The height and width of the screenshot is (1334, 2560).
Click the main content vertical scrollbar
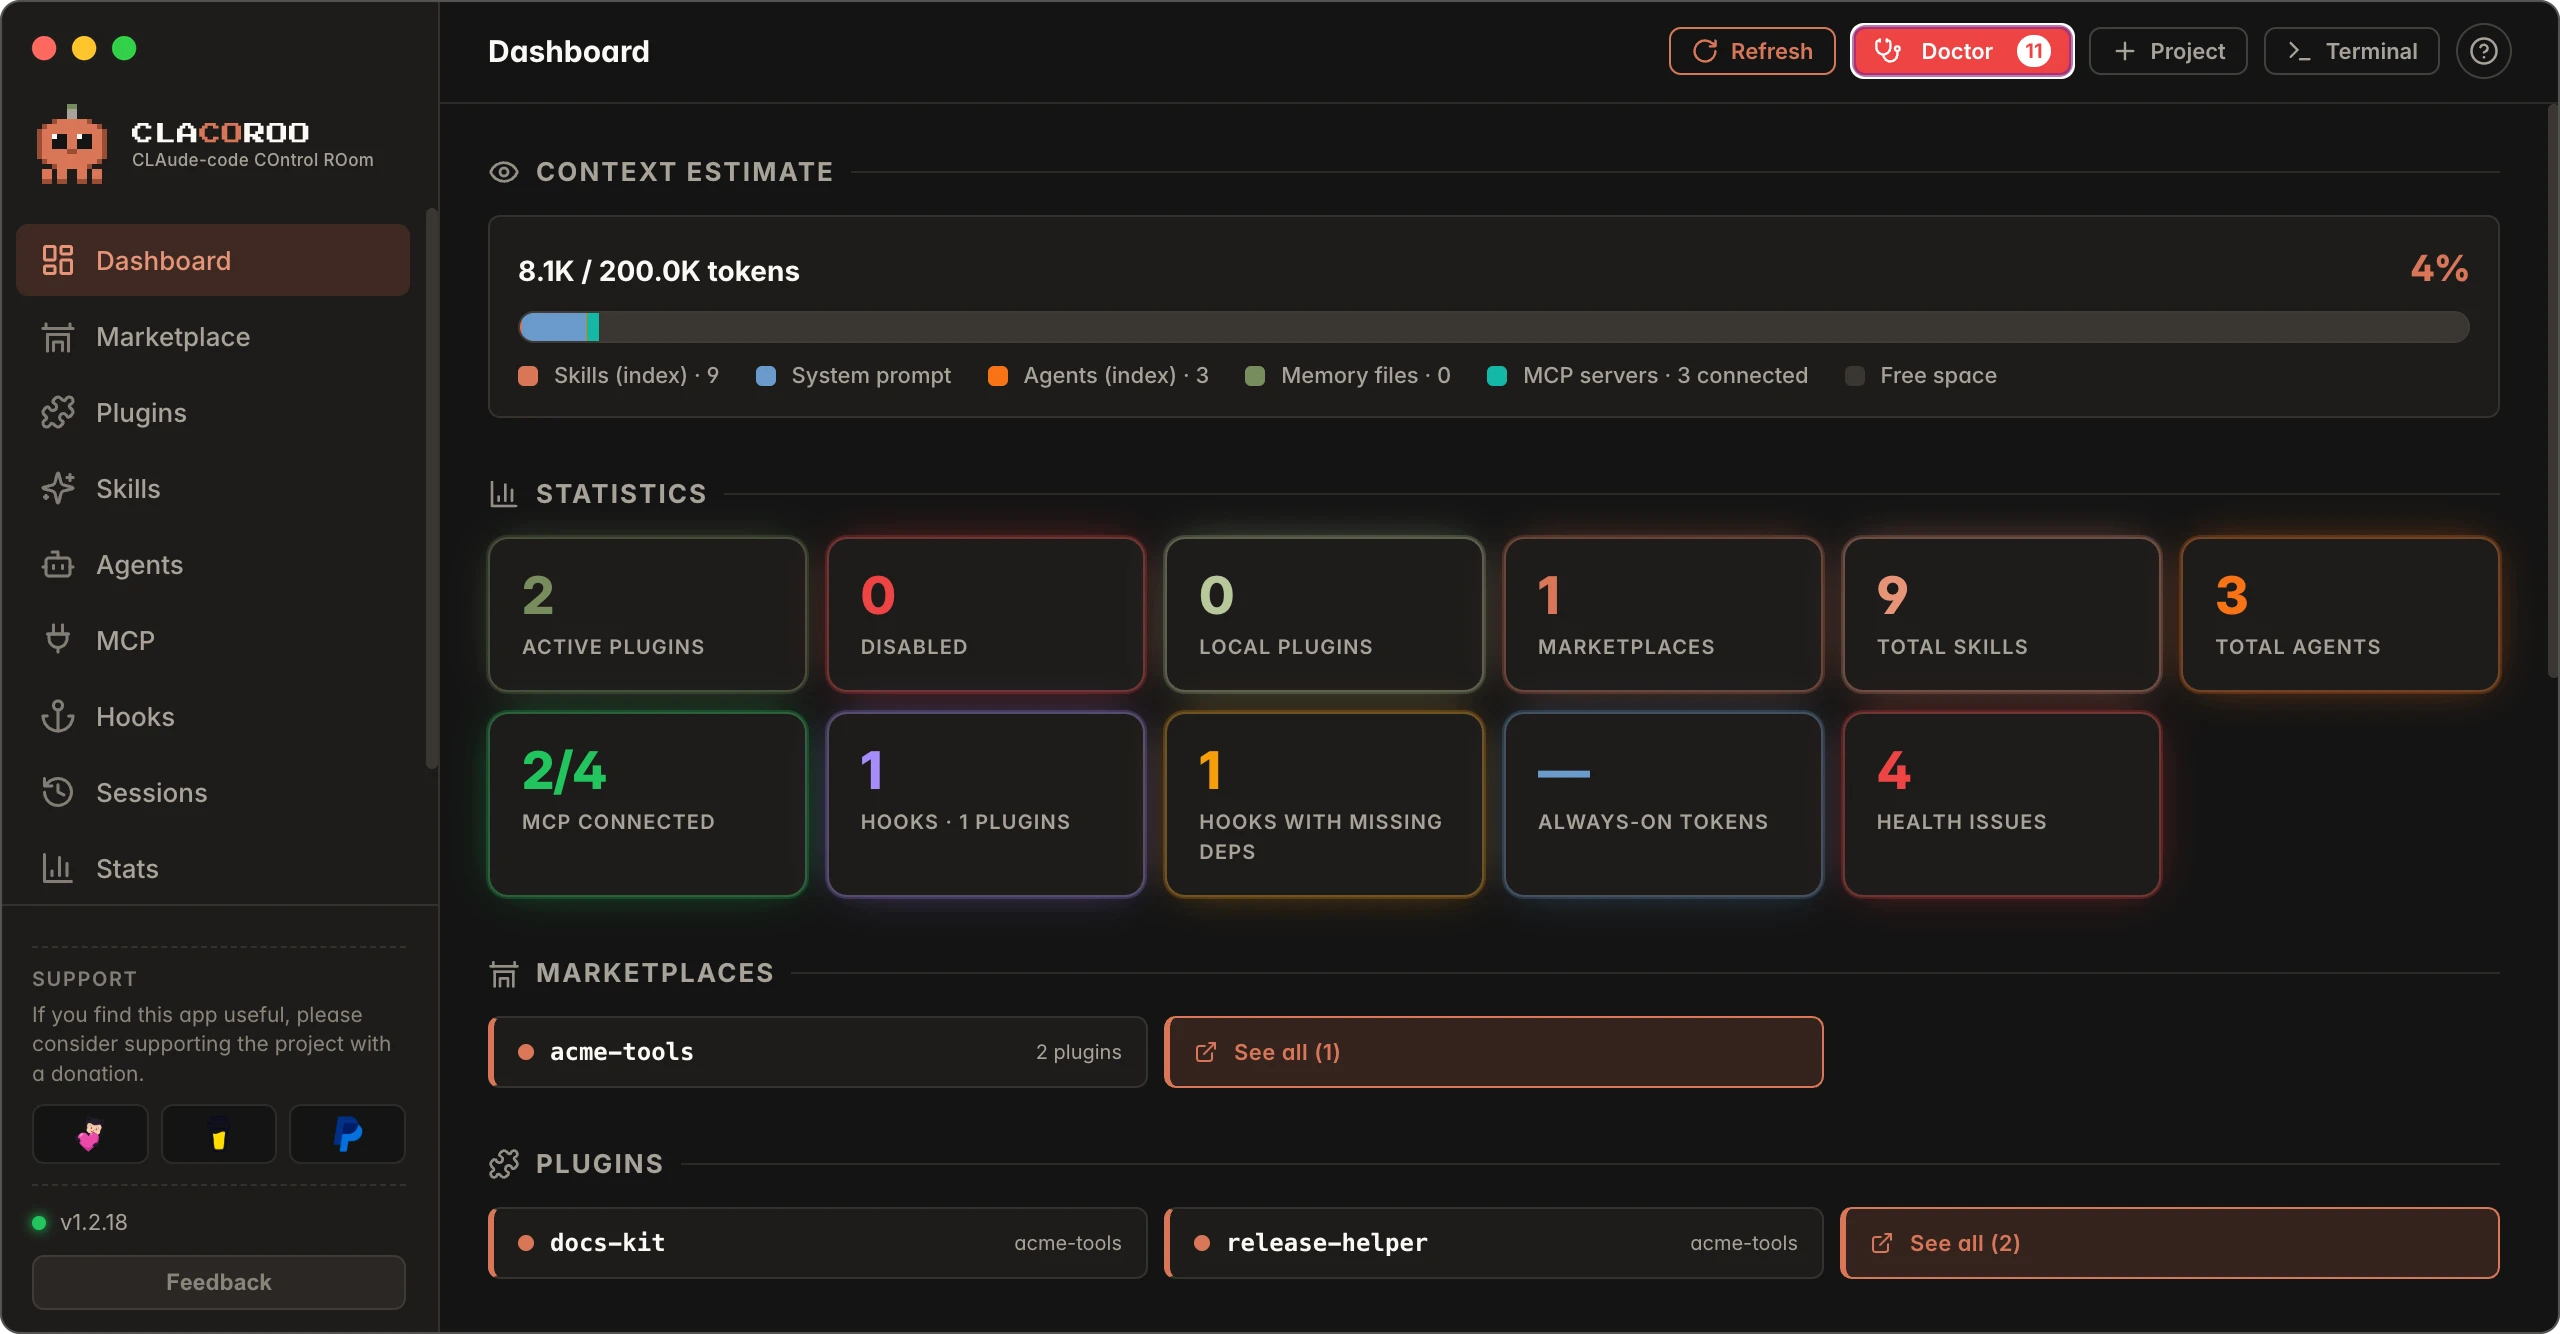(2552, 390)
